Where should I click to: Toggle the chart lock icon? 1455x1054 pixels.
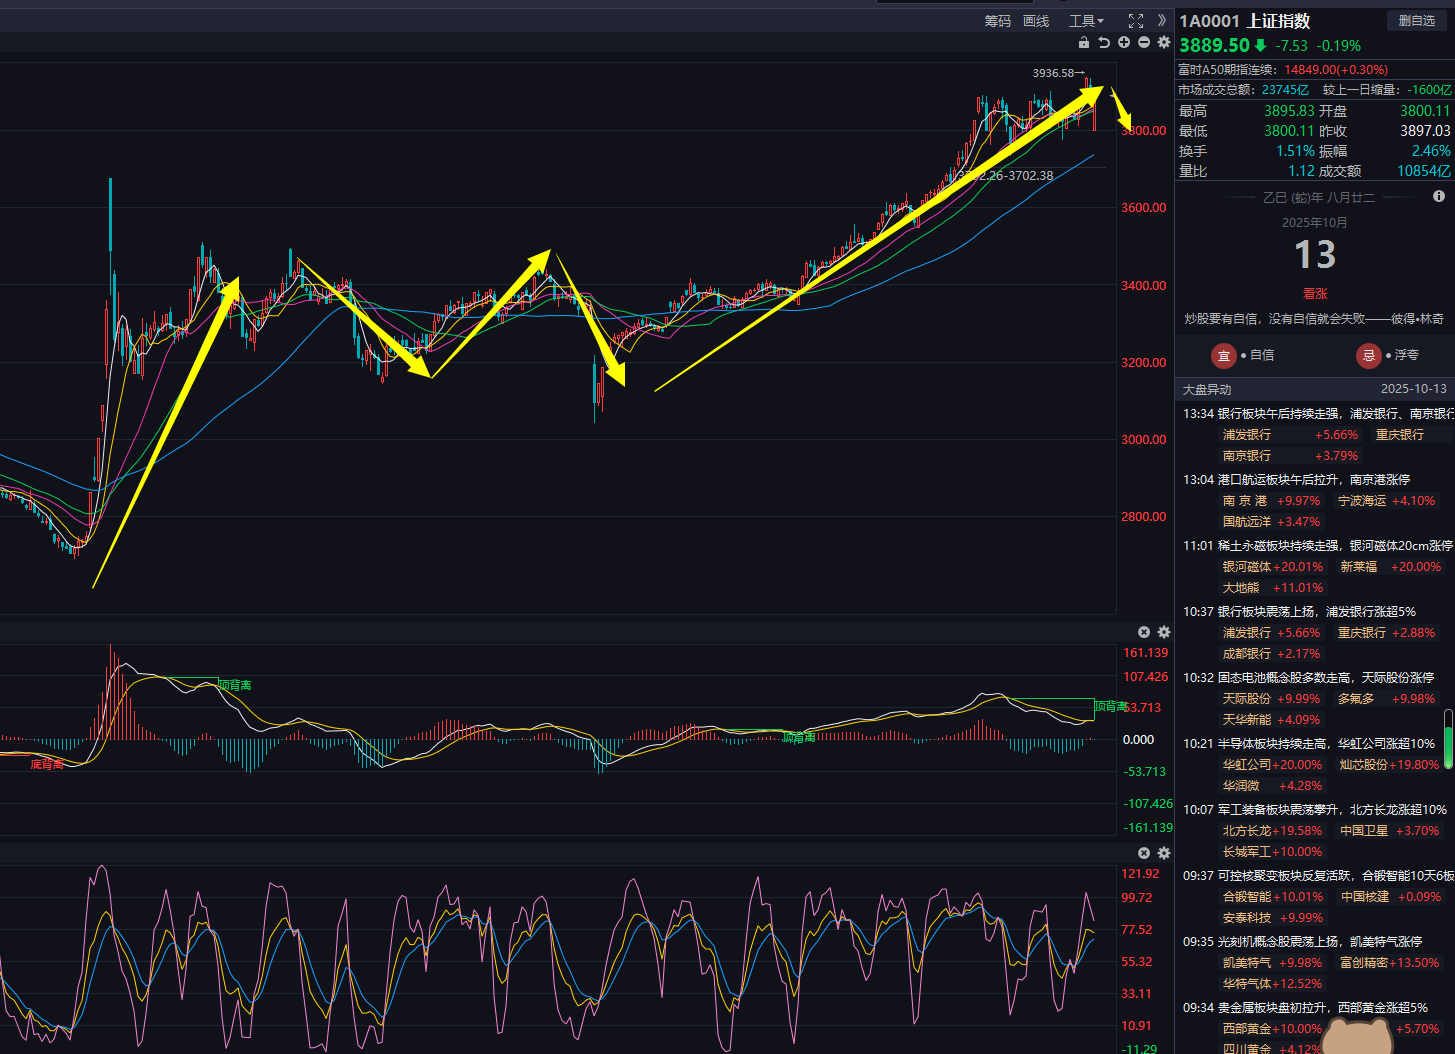1084,42
